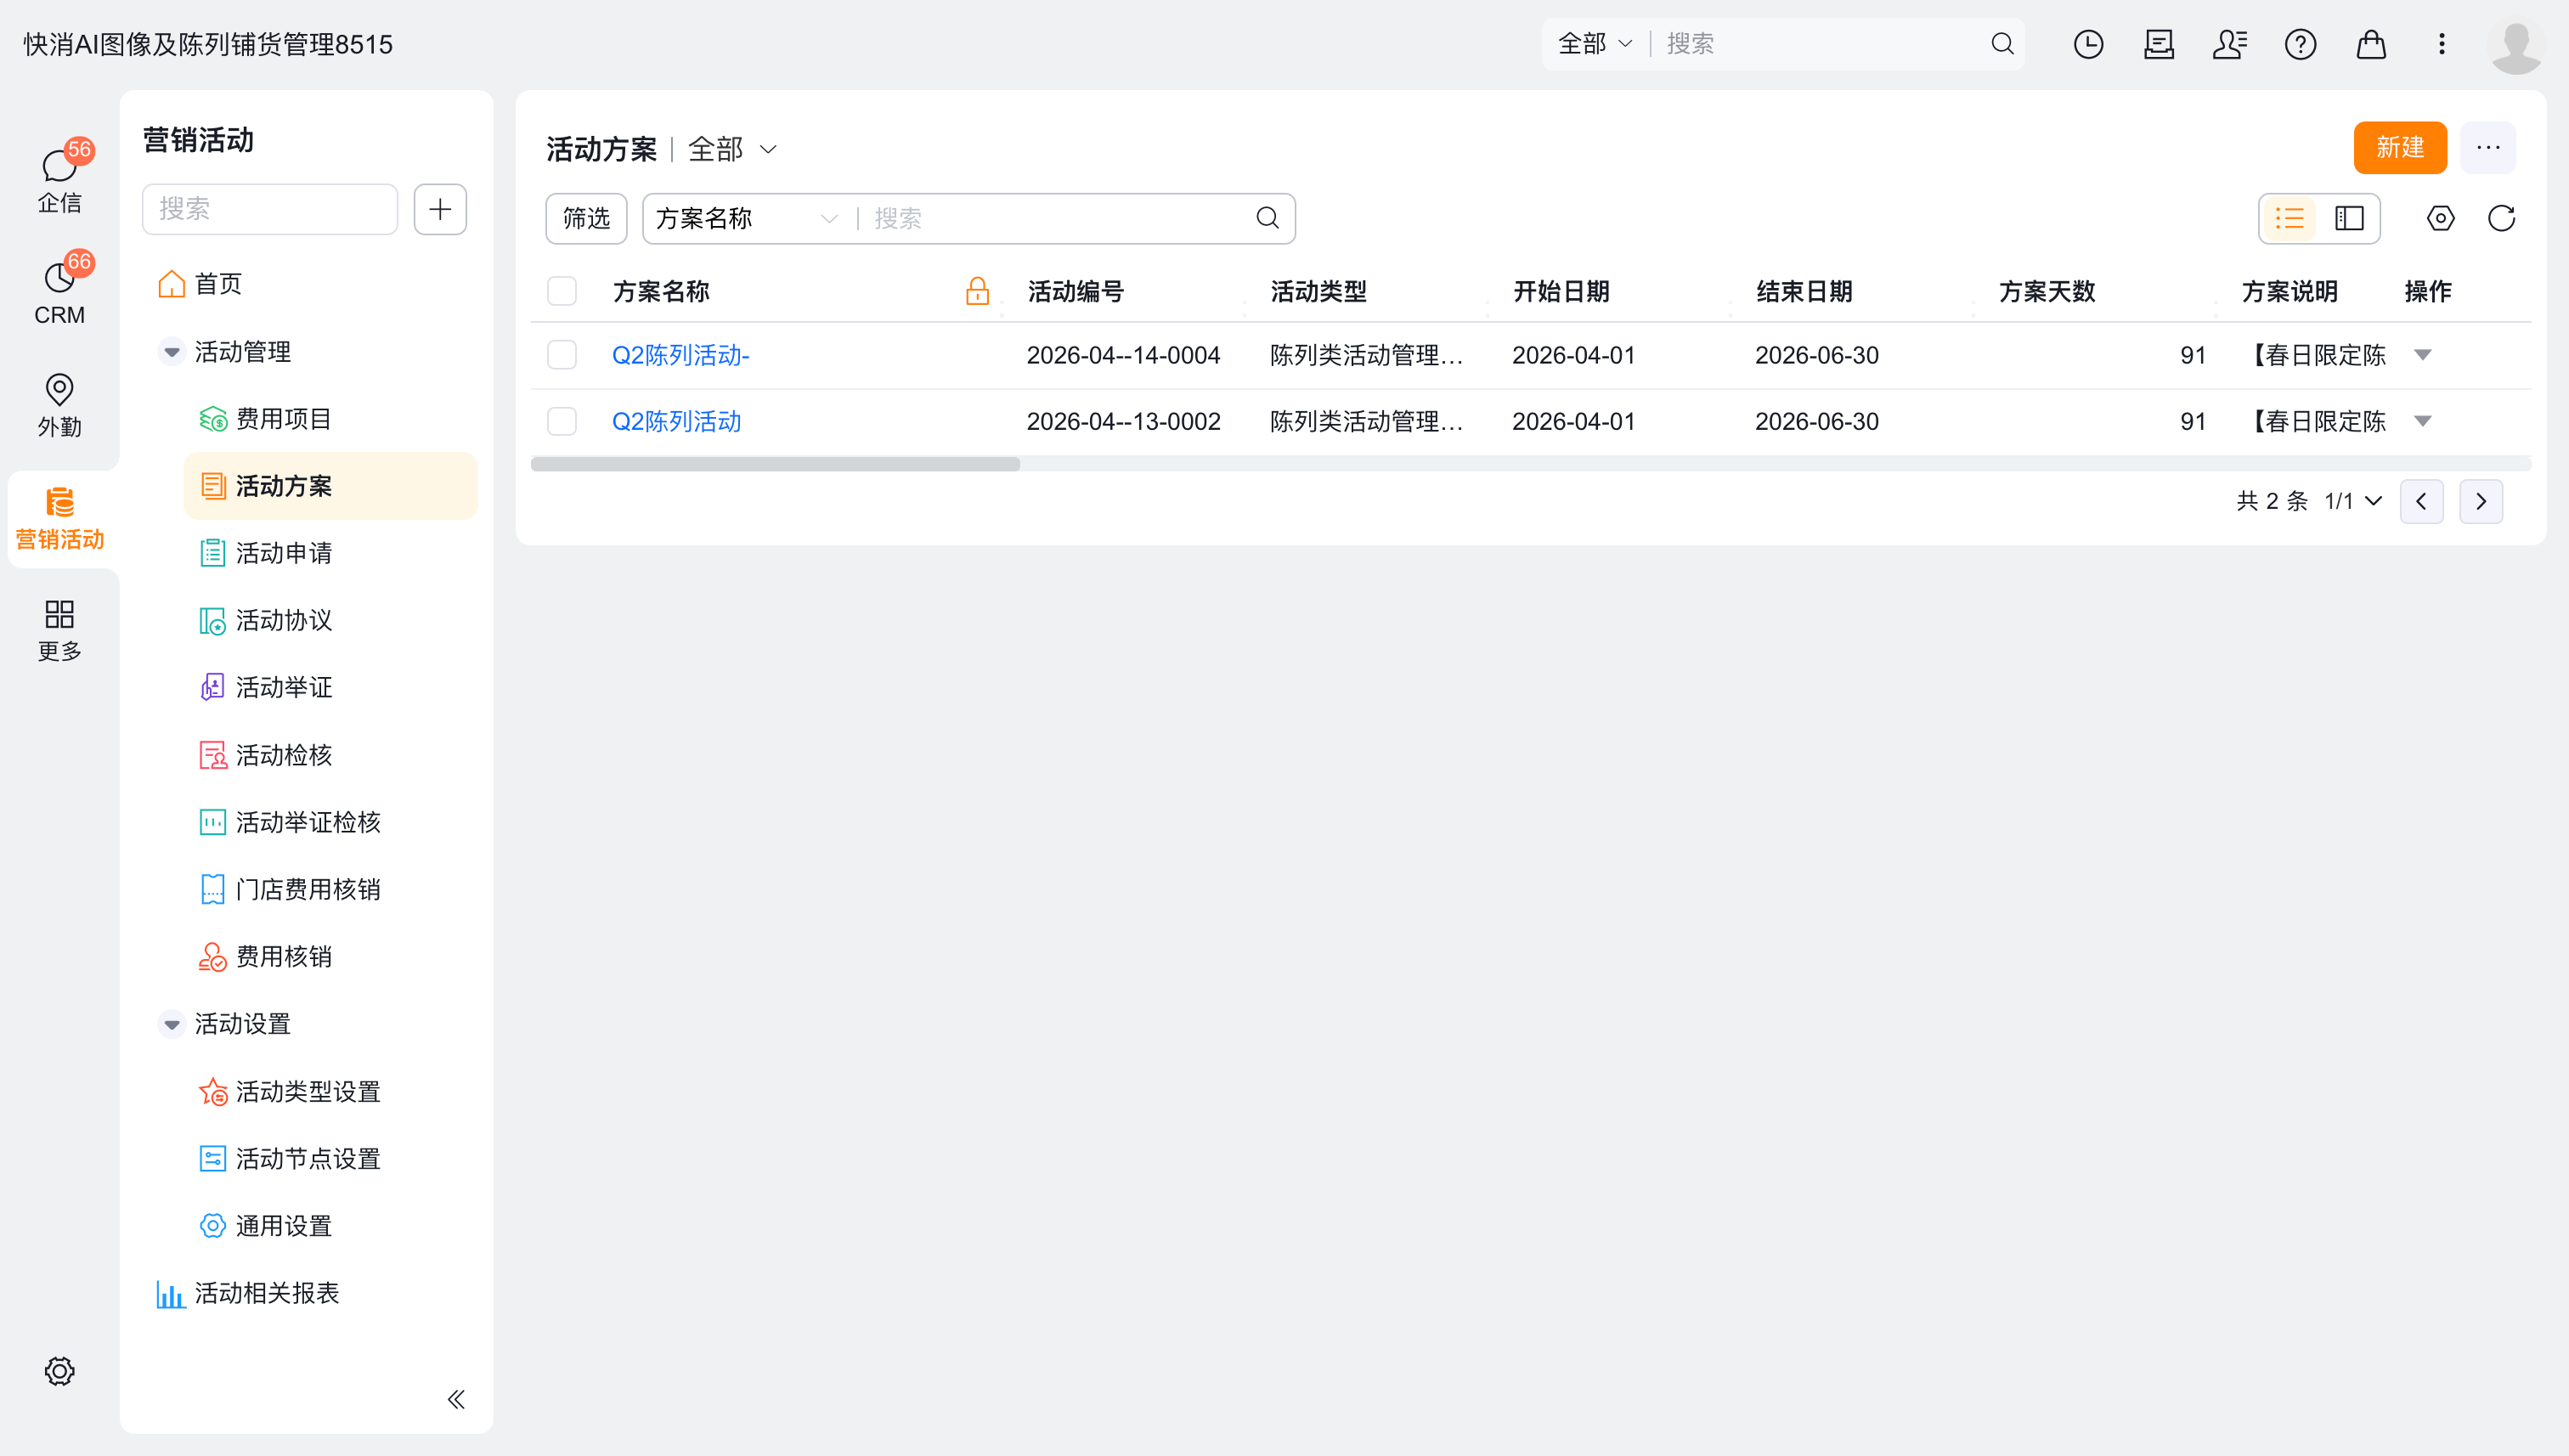This screenshot has height=1456, width=2569.
Task: Open the shopping bag icon
Action: pyautogui.click(x=2371, y=44)
